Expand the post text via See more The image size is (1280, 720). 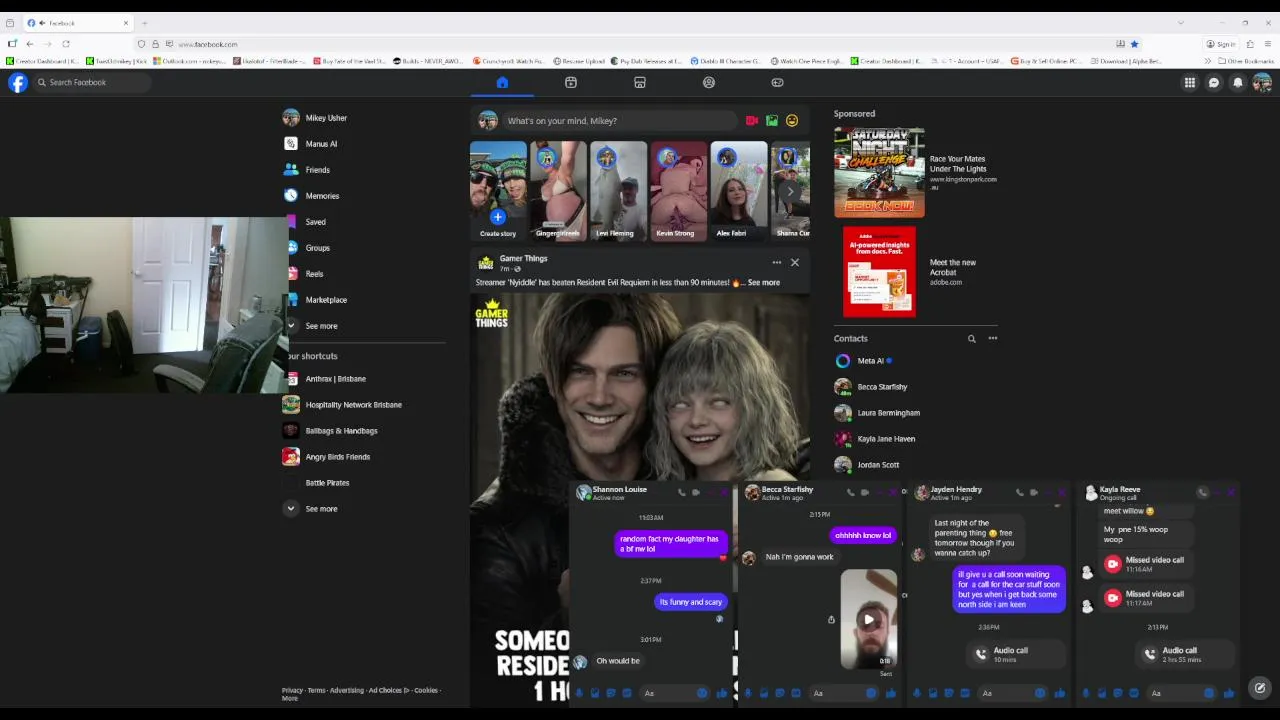763,283
